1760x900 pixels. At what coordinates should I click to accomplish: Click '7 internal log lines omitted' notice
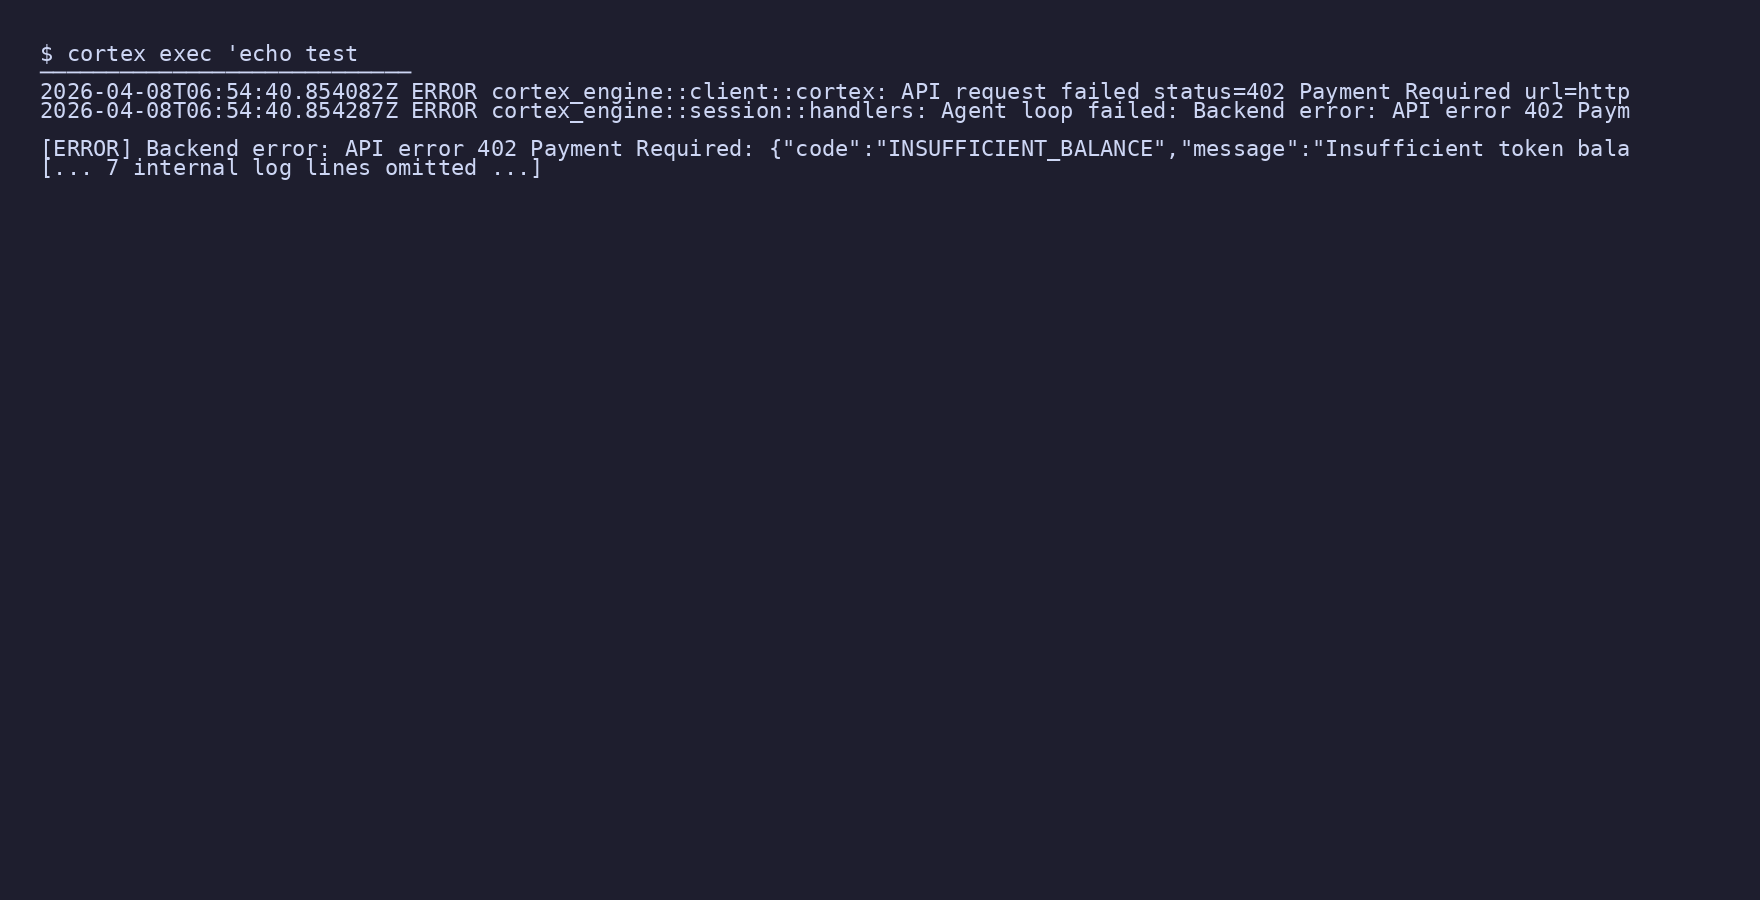coord(291,168)
